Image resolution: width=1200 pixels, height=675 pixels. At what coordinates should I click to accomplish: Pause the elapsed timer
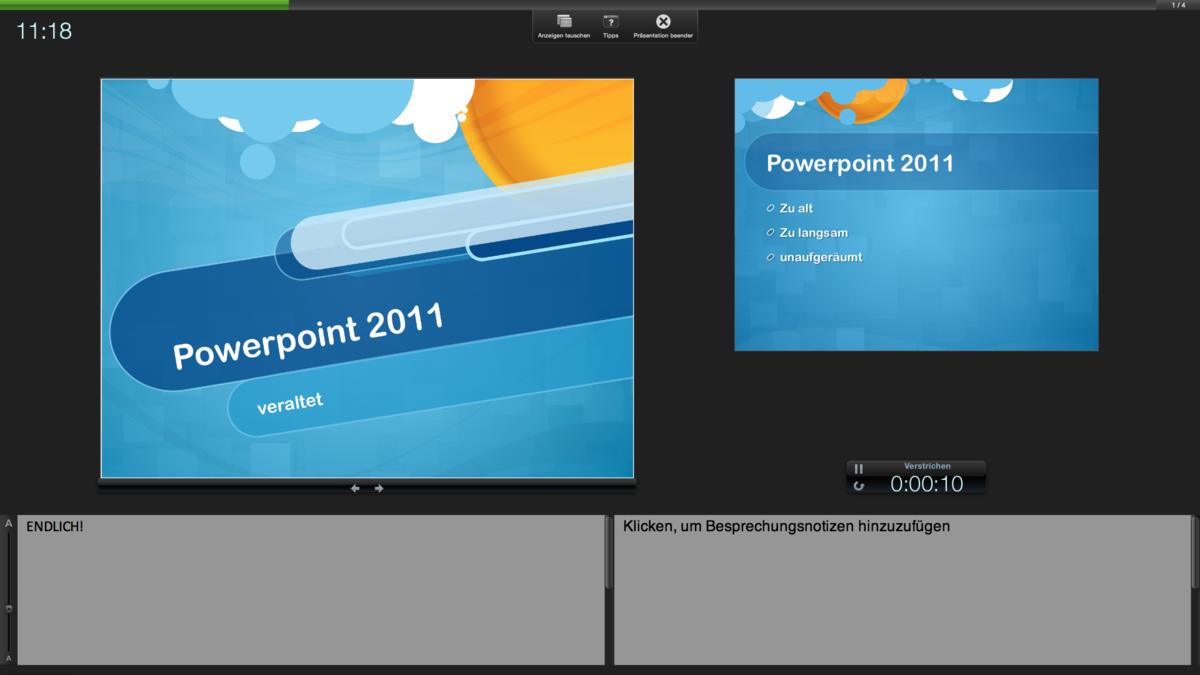(858, 468)
